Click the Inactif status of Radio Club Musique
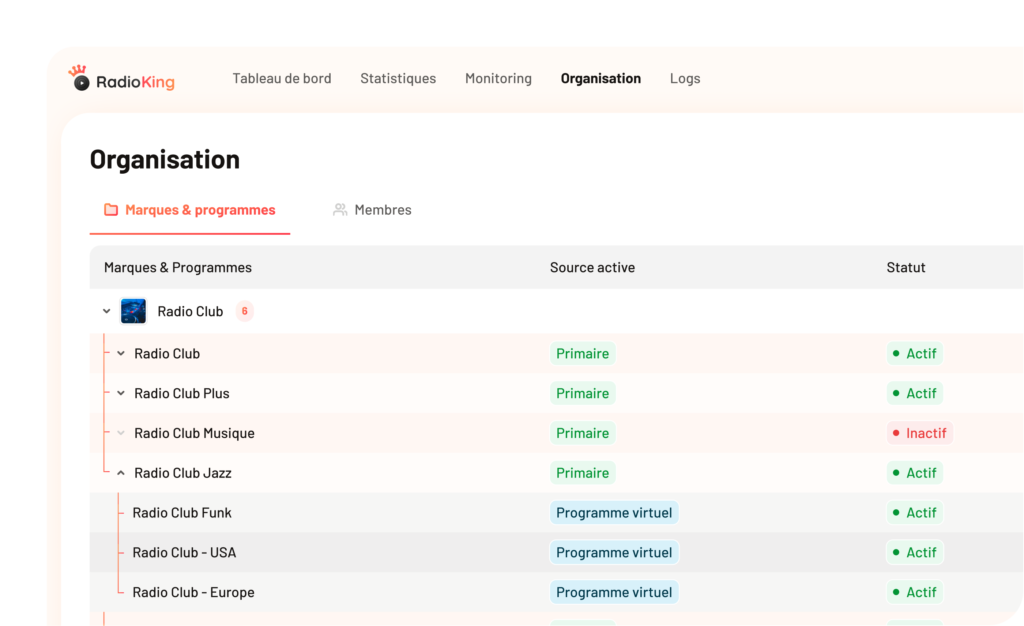This screenshot has height=626, width=1024. 920,433
